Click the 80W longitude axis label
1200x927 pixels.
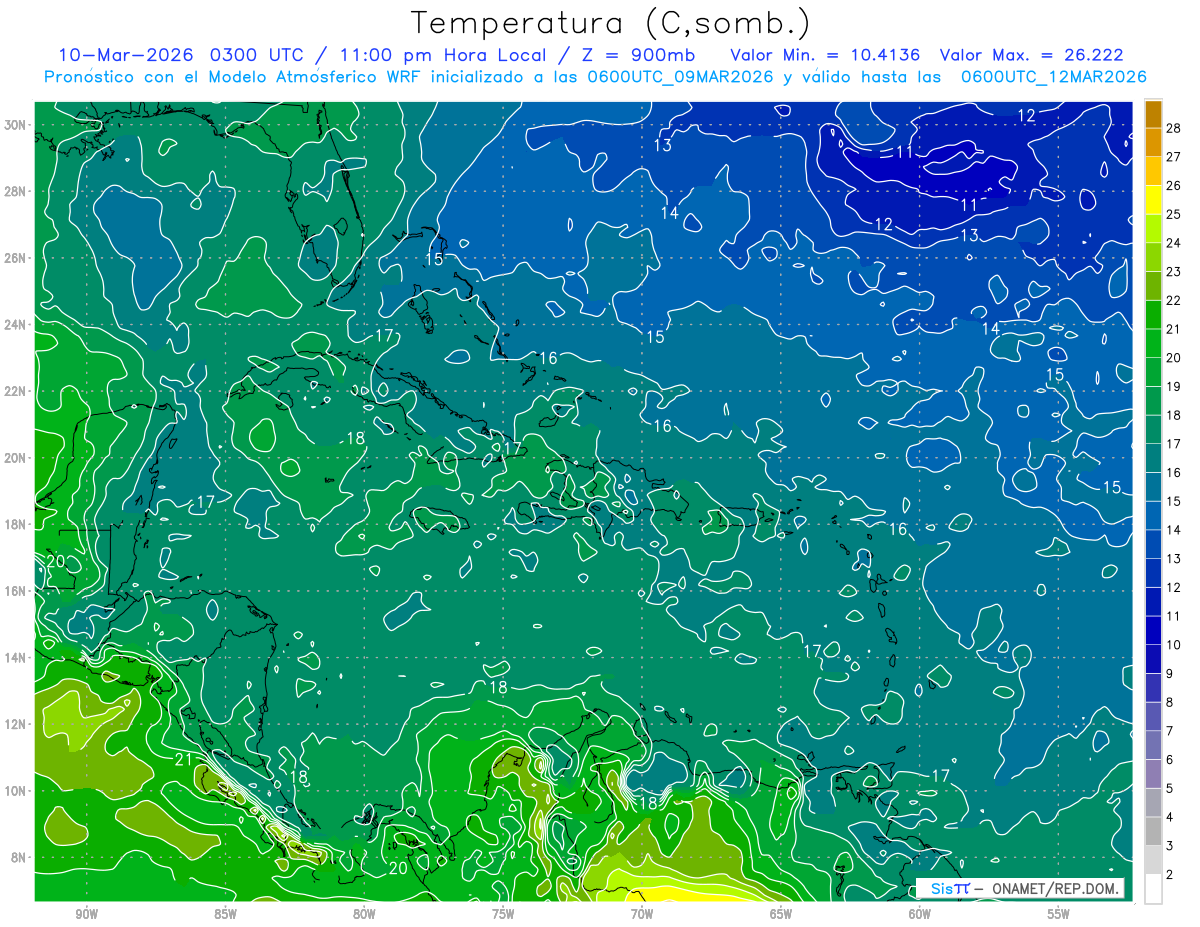pos(364,914)
